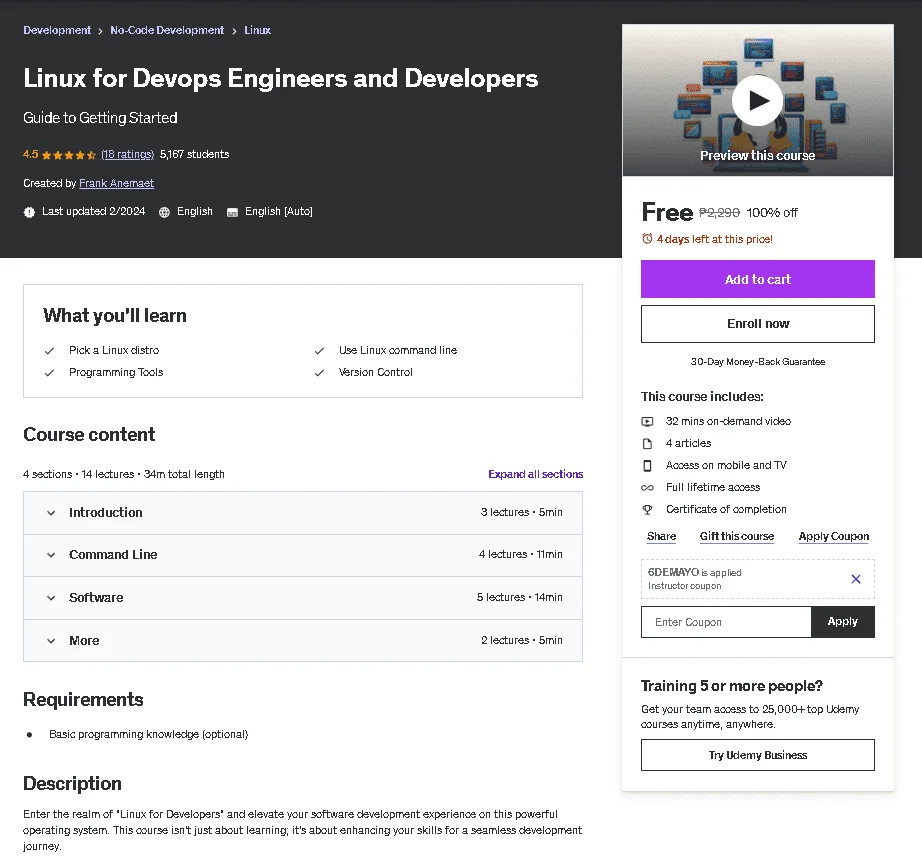Image resolution: width=922 pixels, height=857 pixels.
Task: Play the course preview video
Action: coord(757,101)
